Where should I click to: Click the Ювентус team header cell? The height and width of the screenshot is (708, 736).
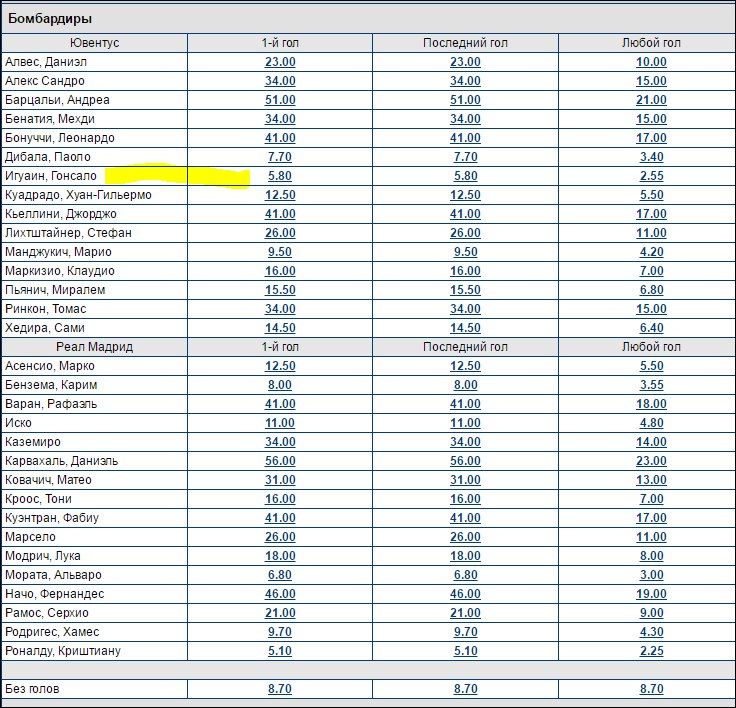point(94,43)
